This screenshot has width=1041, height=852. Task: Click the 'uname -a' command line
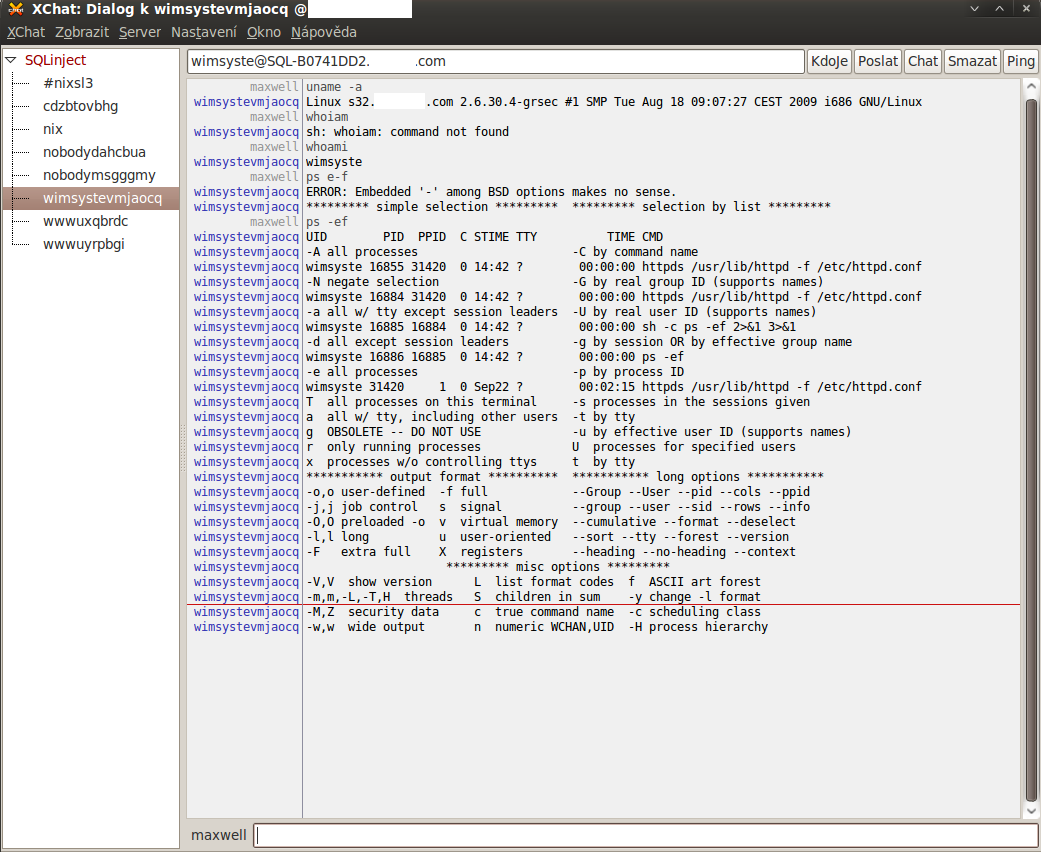point(334,87)
